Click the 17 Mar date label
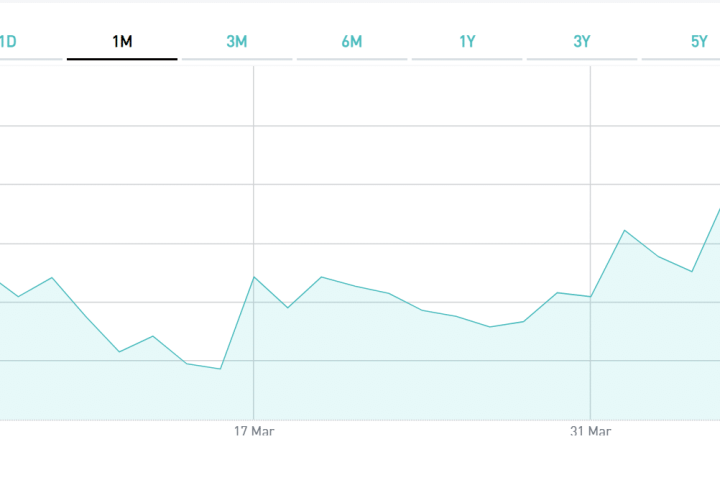 click(254, 432)
